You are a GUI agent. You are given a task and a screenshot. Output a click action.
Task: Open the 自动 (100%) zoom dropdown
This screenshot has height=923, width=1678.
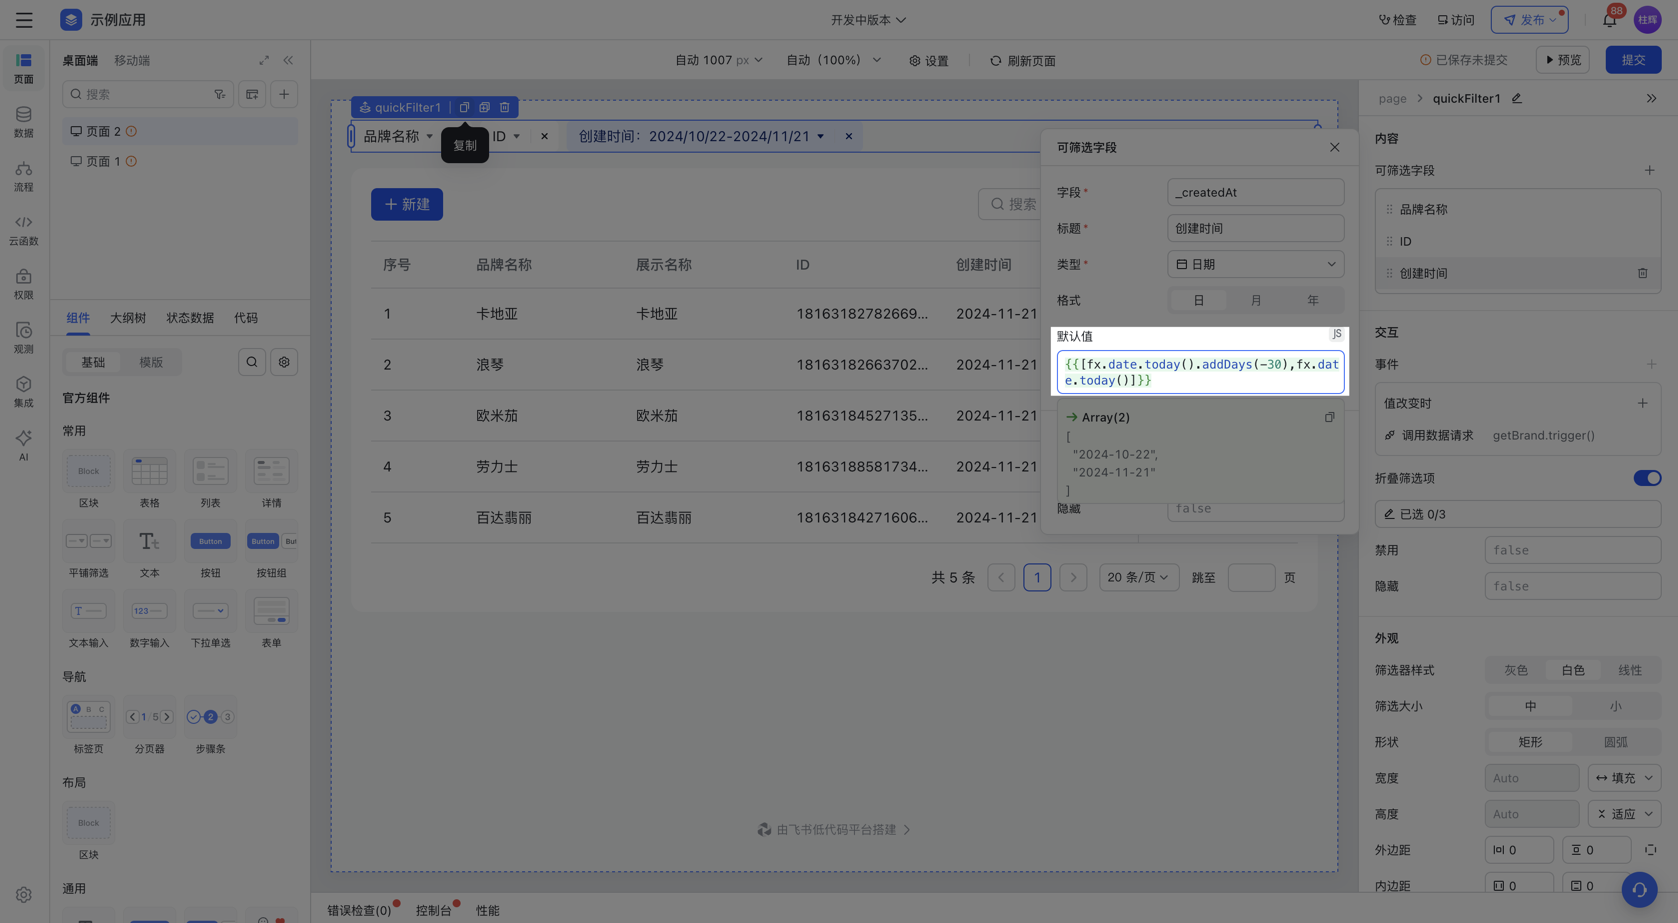point(833,60)
